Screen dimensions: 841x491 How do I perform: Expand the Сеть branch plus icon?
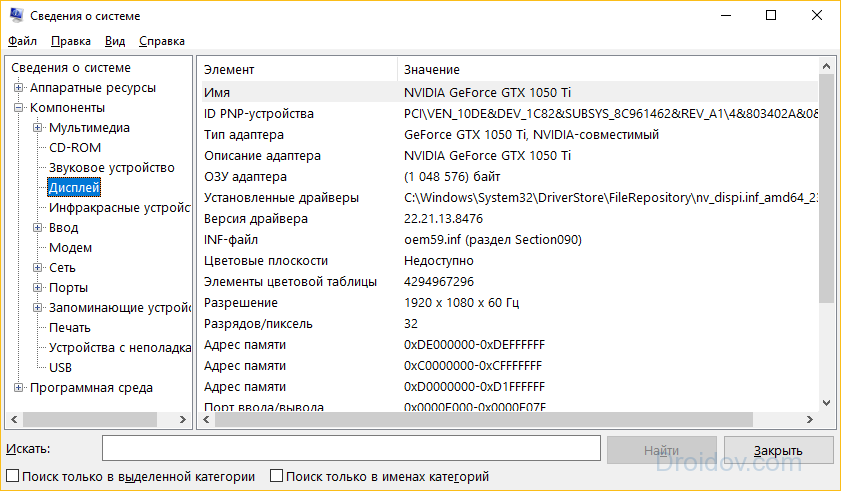click(38, 267)
